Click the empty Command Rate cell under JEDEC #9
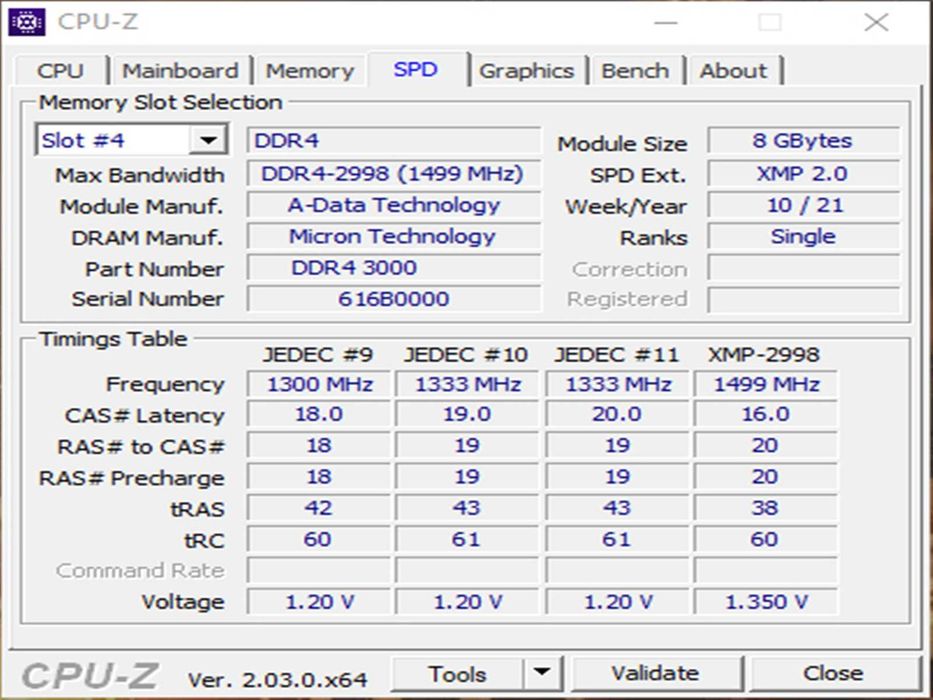 point(319,571)
